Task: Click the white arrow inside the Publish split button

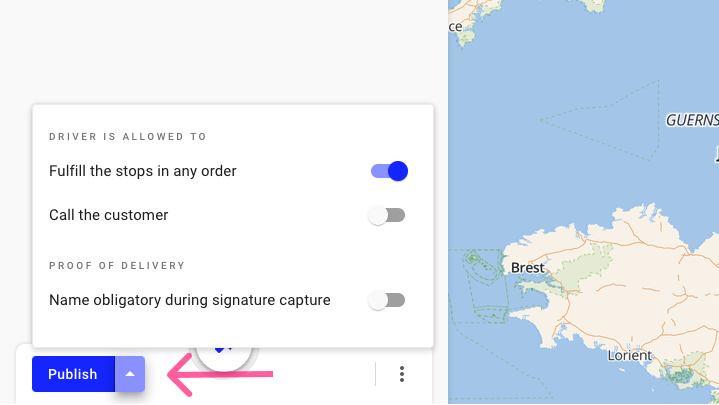Action: point(130,374)
